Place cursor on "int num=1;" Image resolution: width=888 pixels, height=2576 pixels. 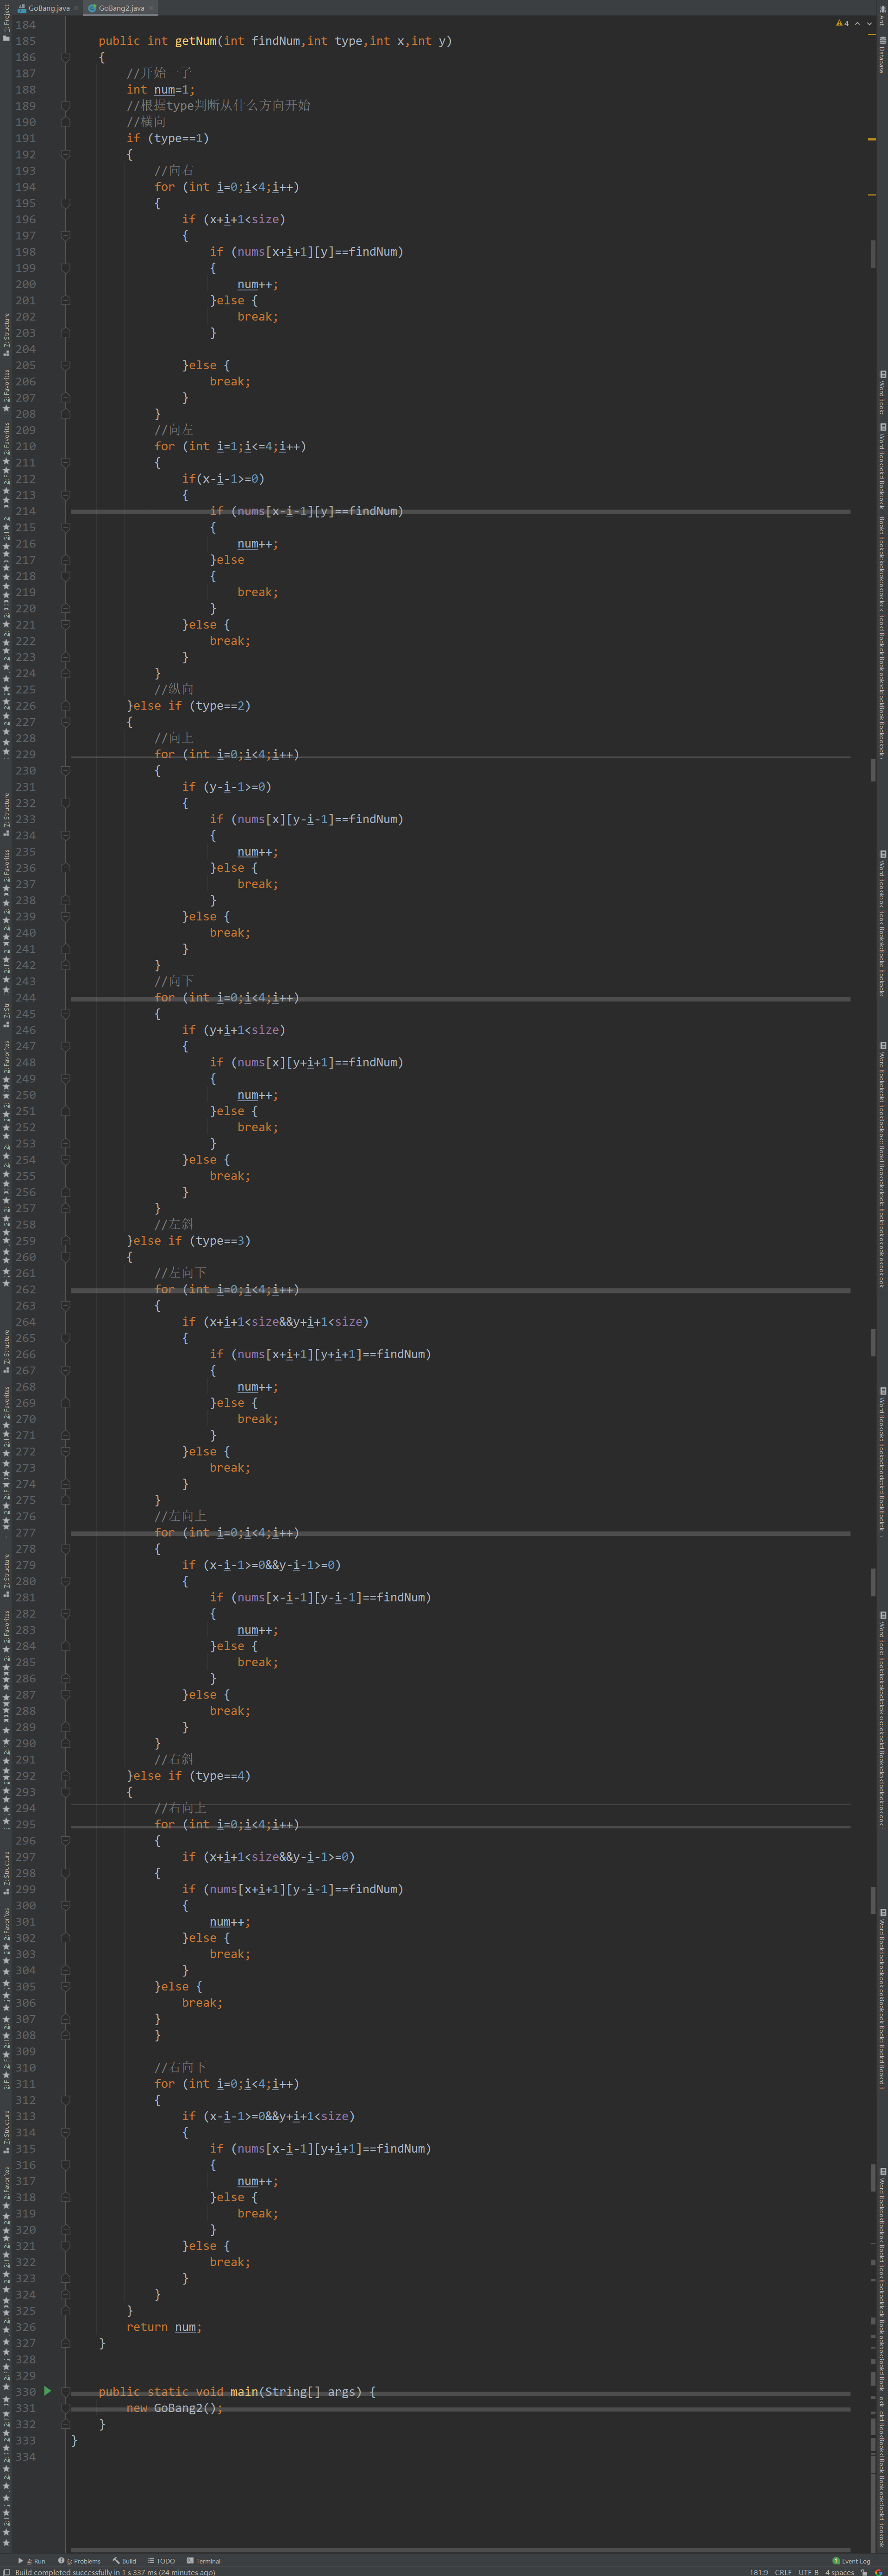pos(160,90)
